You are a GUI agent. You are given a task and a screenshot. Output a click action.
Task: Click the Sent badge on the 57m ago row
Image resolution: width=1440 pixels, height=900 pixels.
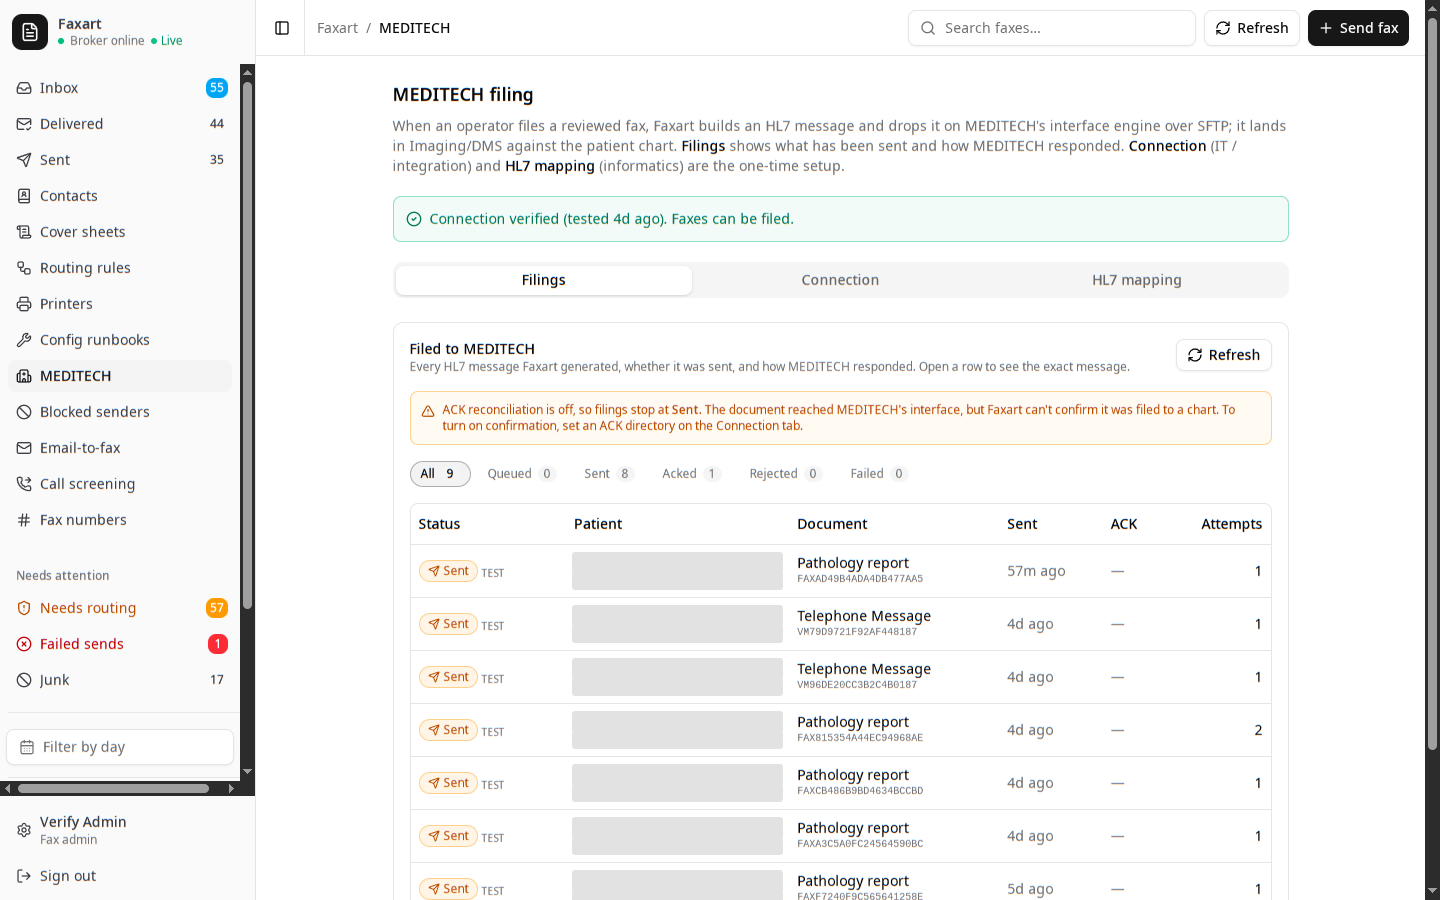[x=448, y=571]
